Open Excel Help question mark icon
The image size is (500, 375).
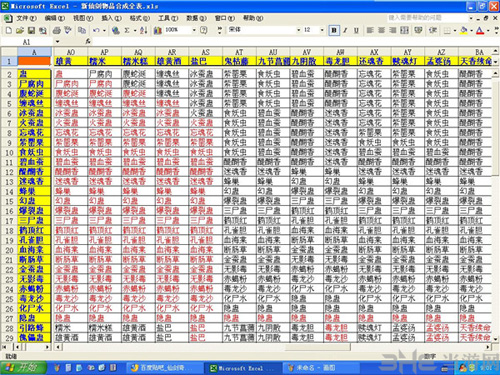[x=203, y=31]
